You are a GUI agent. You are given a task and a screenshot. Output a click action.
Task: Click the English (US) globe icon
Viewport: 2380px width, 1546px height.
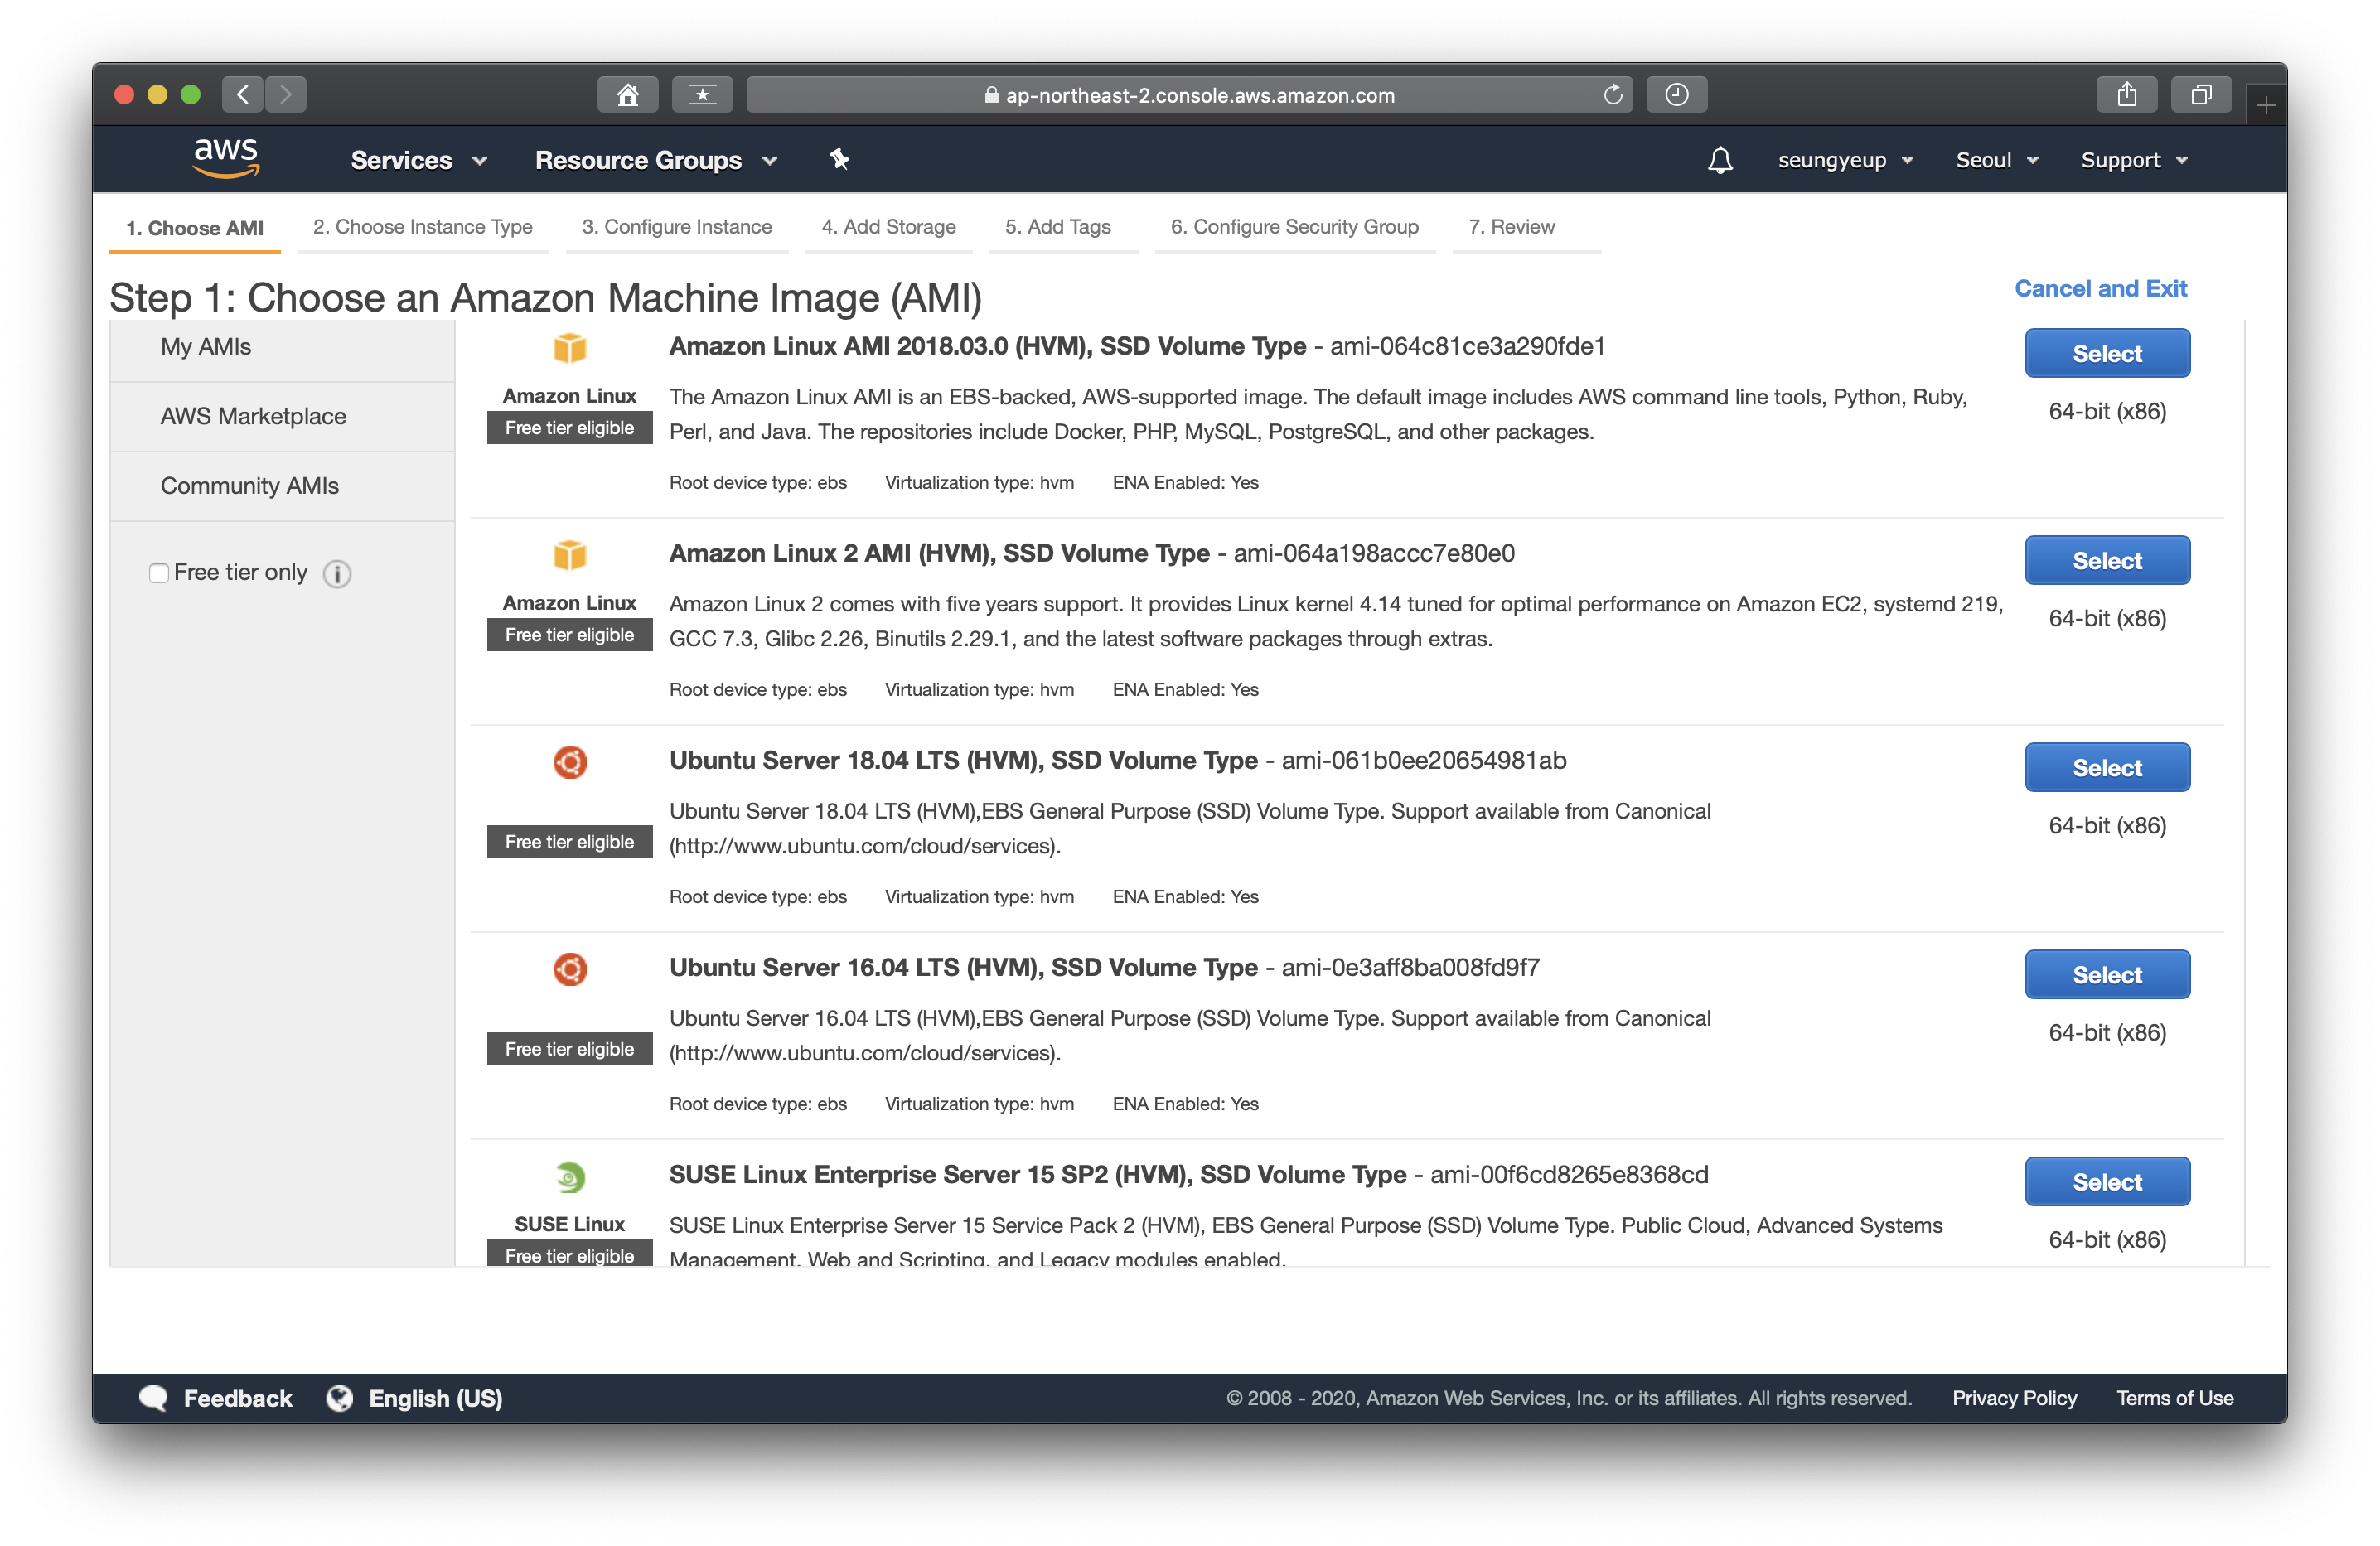click(x=340, y=1398)
